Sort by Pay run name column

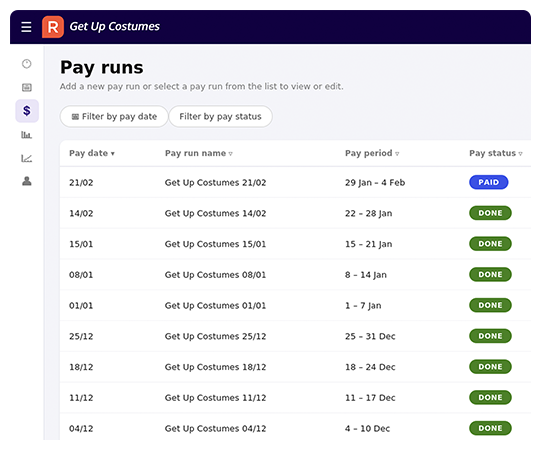199,153
